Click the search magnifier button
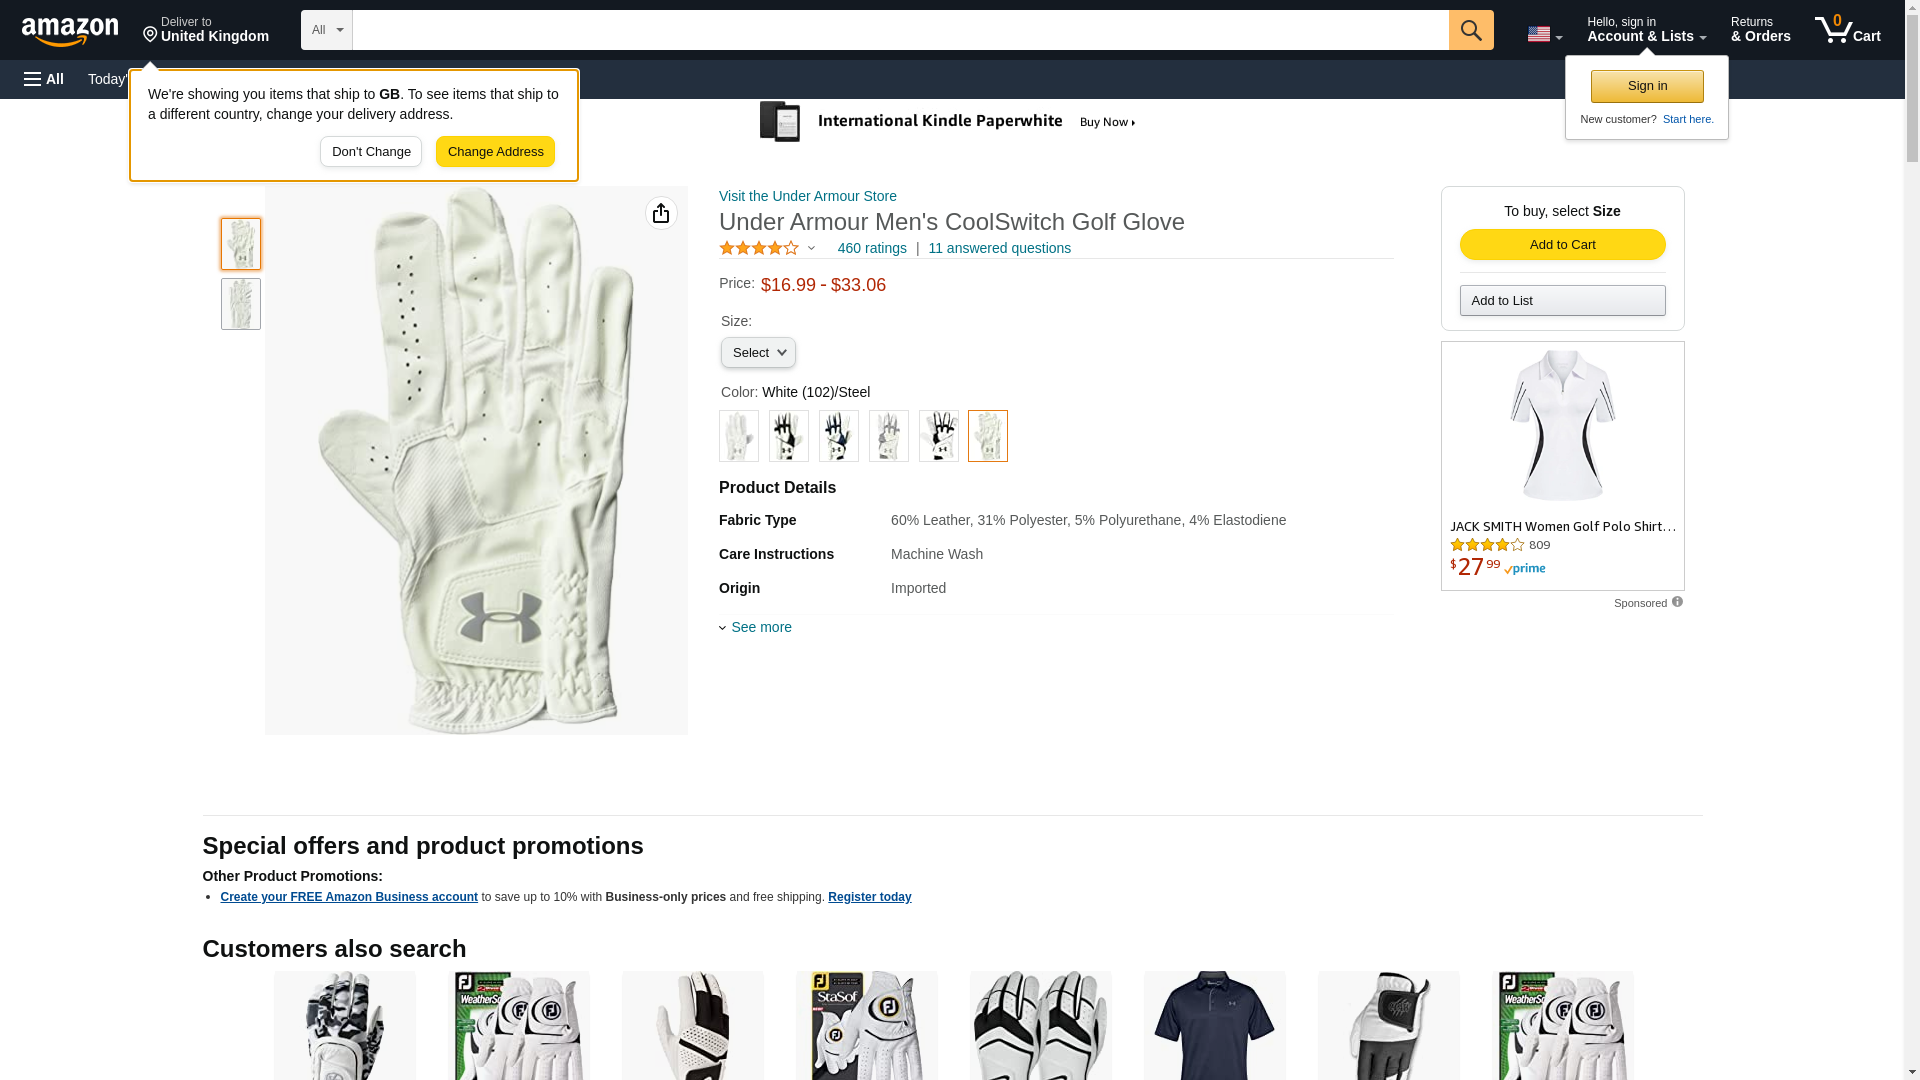Viewport: 1920px width, 1080px height. [1470, 30]
